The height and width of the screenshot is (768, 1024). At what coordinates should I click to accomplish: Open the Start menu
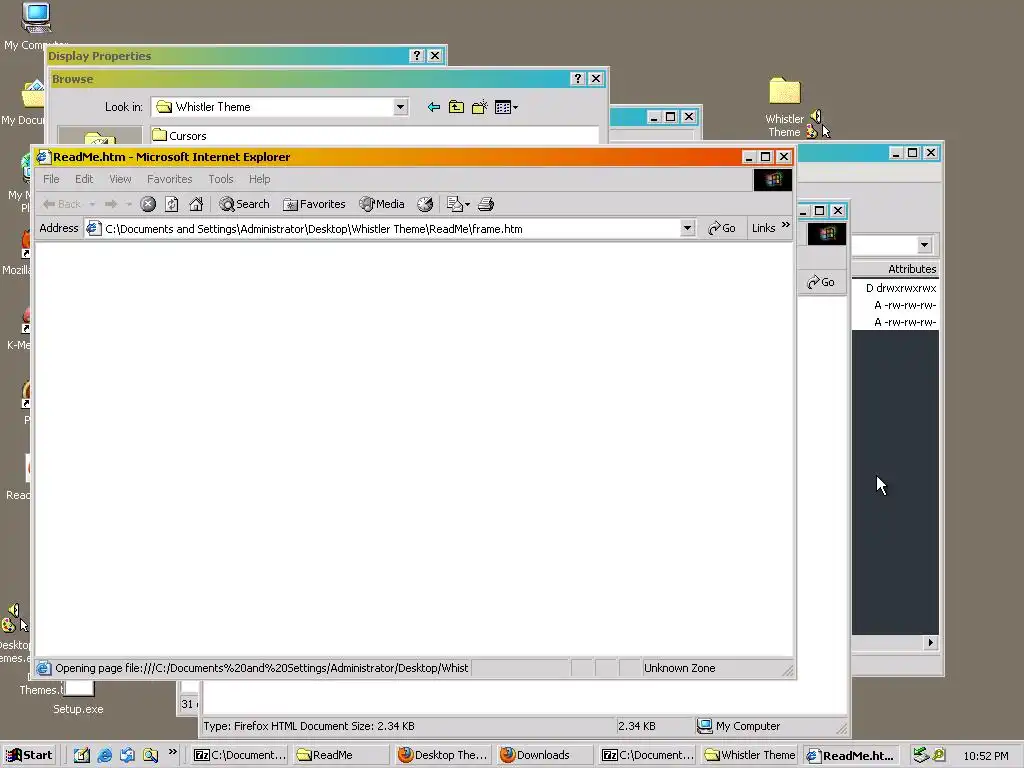(x=29, y=755)
